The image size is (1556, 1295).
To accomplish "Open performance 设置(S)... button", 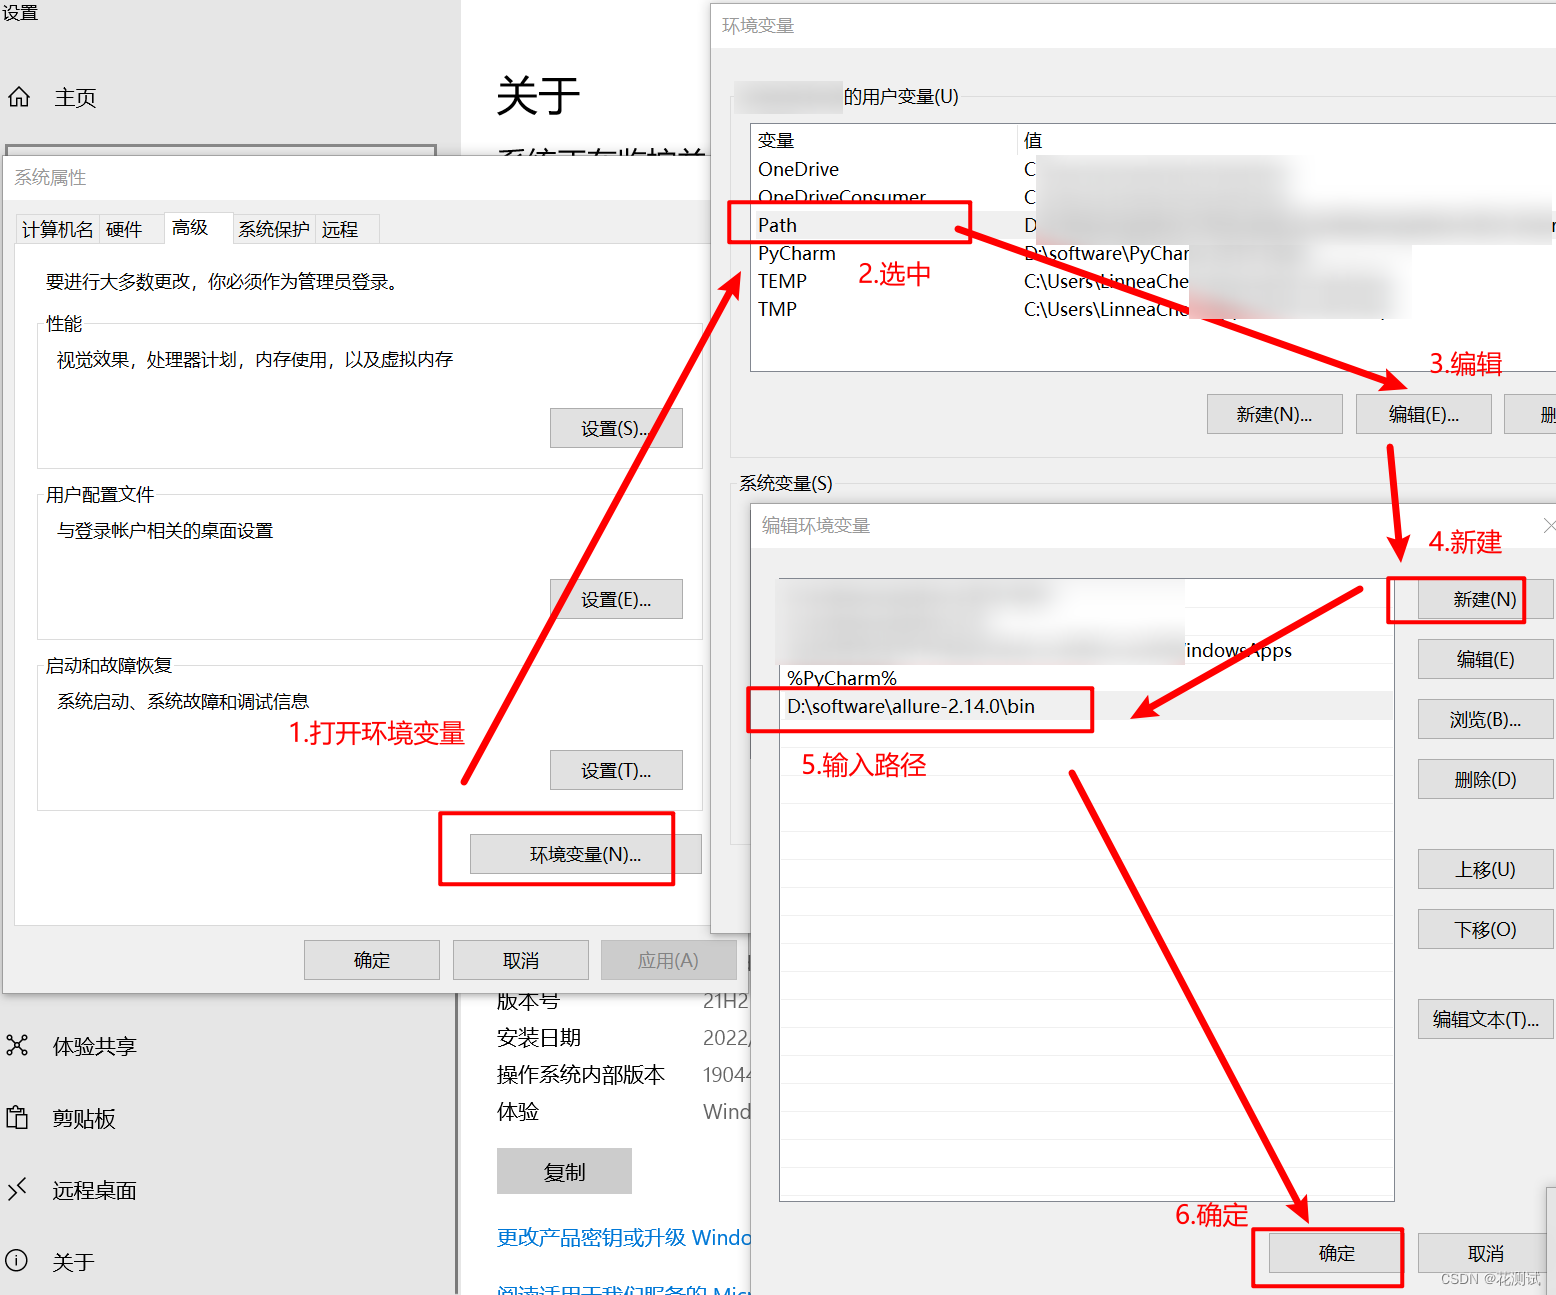I will [616, 428].
